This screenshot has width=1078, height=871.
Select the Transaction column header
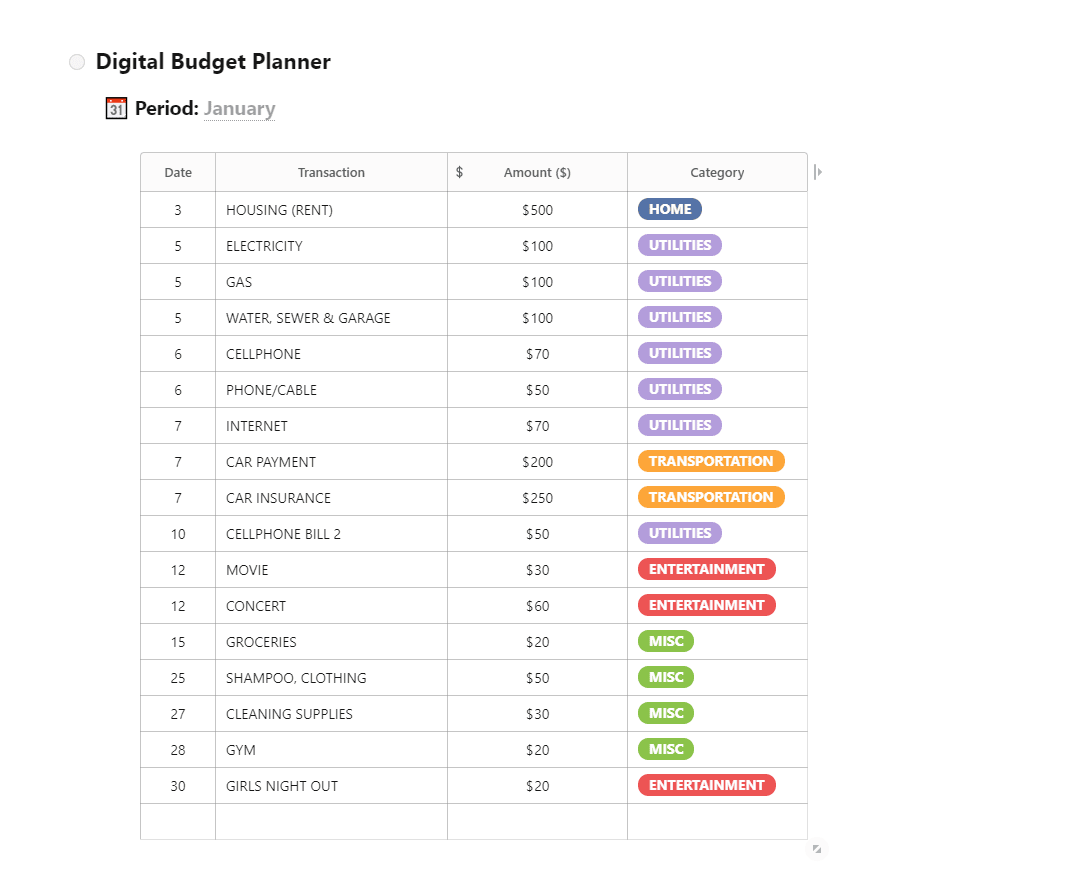click(x=331, y=173)
